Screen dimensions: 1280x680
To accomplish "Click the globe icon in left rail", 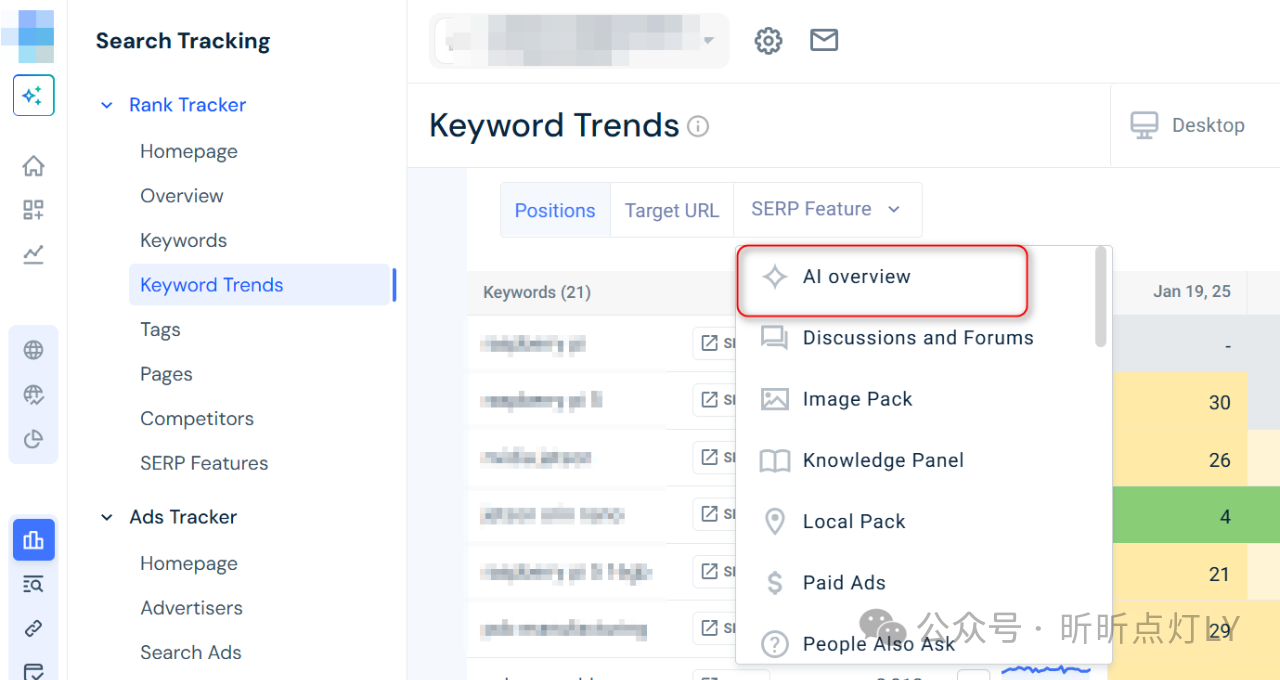I will pyautogui.click(x=33, y=350).
